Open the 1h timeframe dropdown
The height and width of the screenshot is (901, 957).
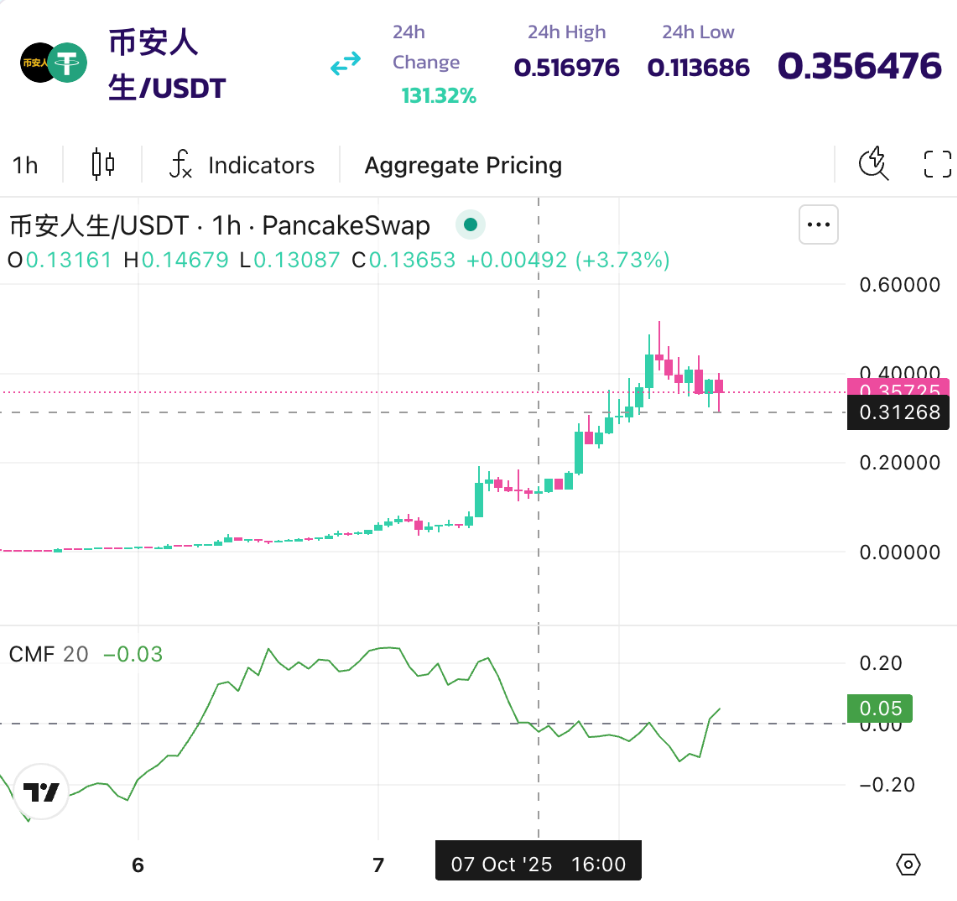pyautogui.click(x=25, y=165)
